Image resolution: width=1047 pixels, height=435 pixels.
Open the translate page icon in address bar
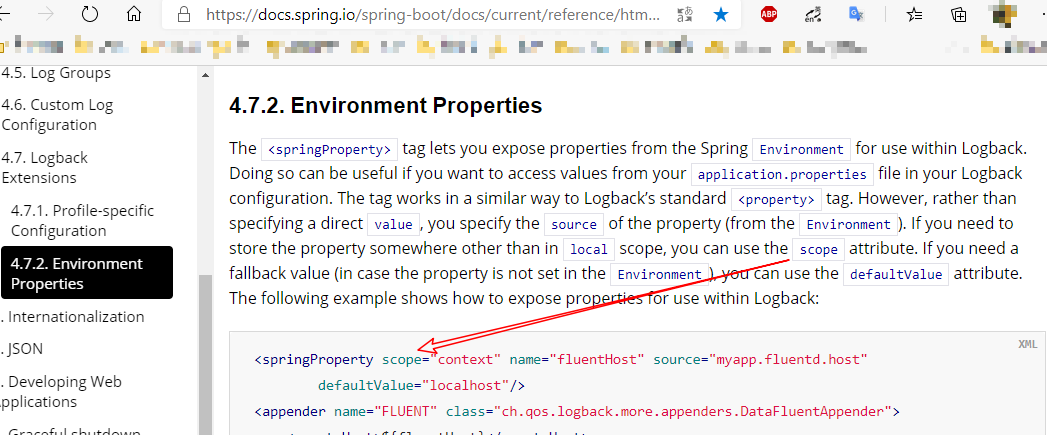pyautogui.click(x=686, y=14)
